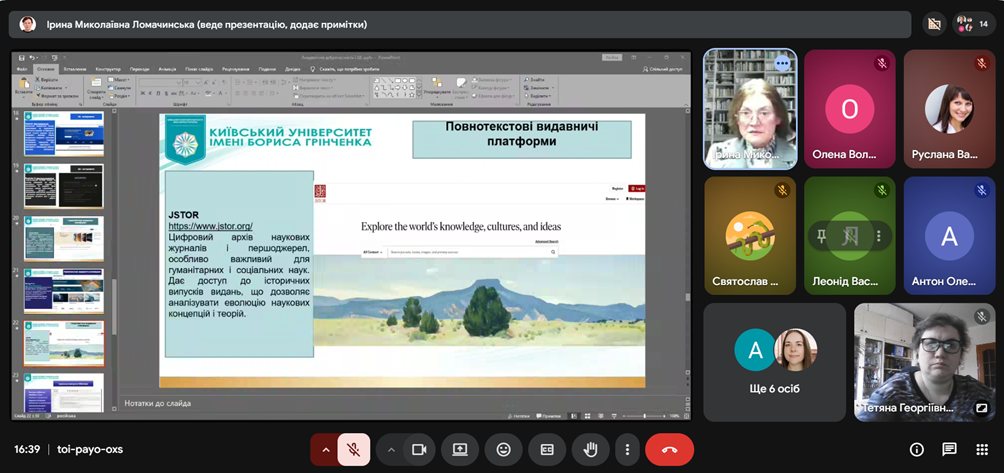The image size is (1004, 473).
Task: Click the crossed-out layout icon at top right
Action: tap(934, 24)
